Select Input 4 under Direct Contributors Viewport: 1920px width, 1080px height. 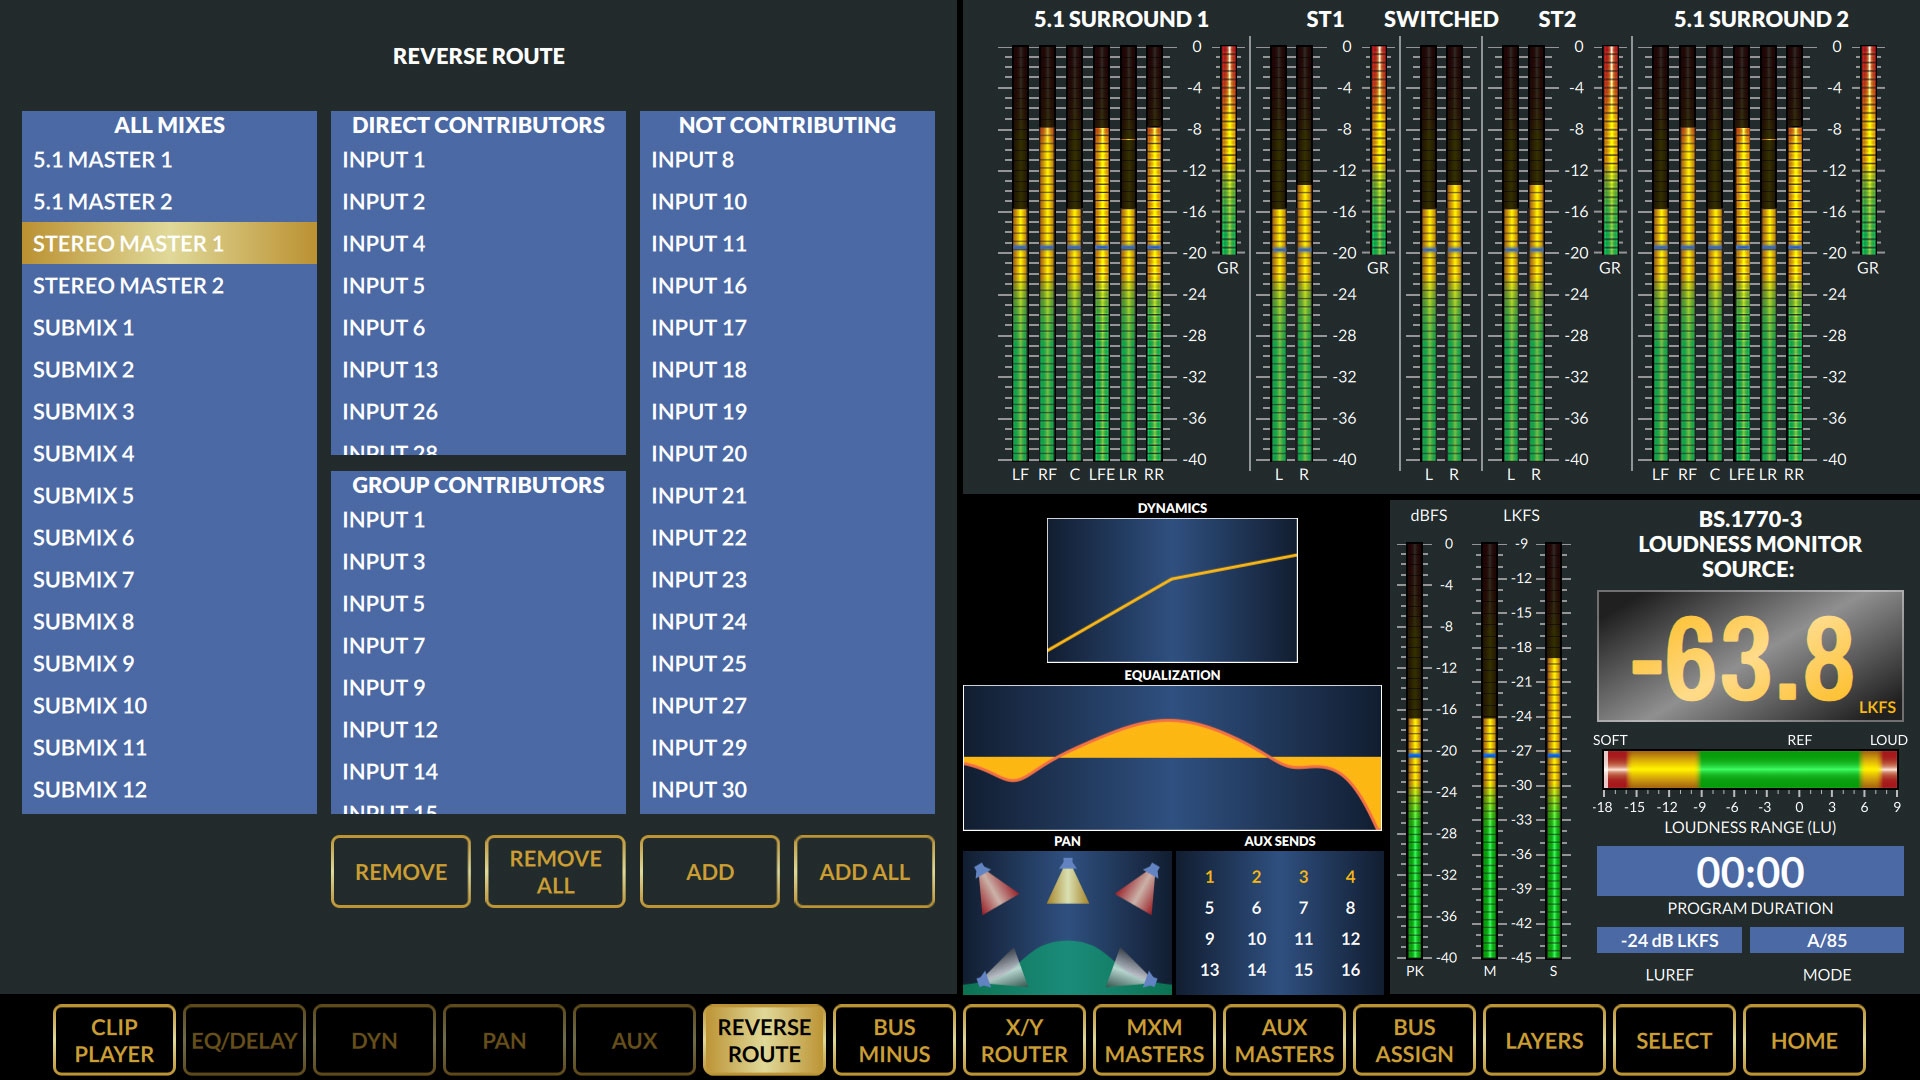[478, 244]
